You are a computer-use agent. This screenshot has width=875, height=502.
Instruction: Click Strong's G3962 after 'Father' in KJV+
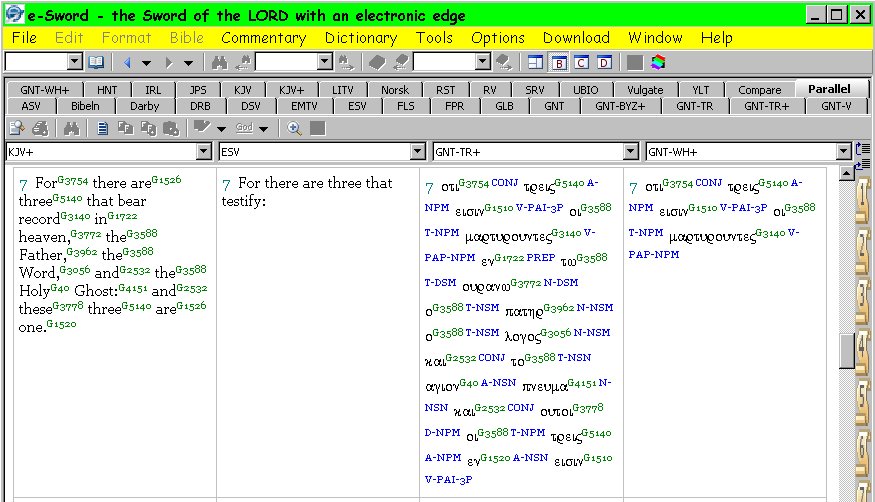tap(81, 252)
